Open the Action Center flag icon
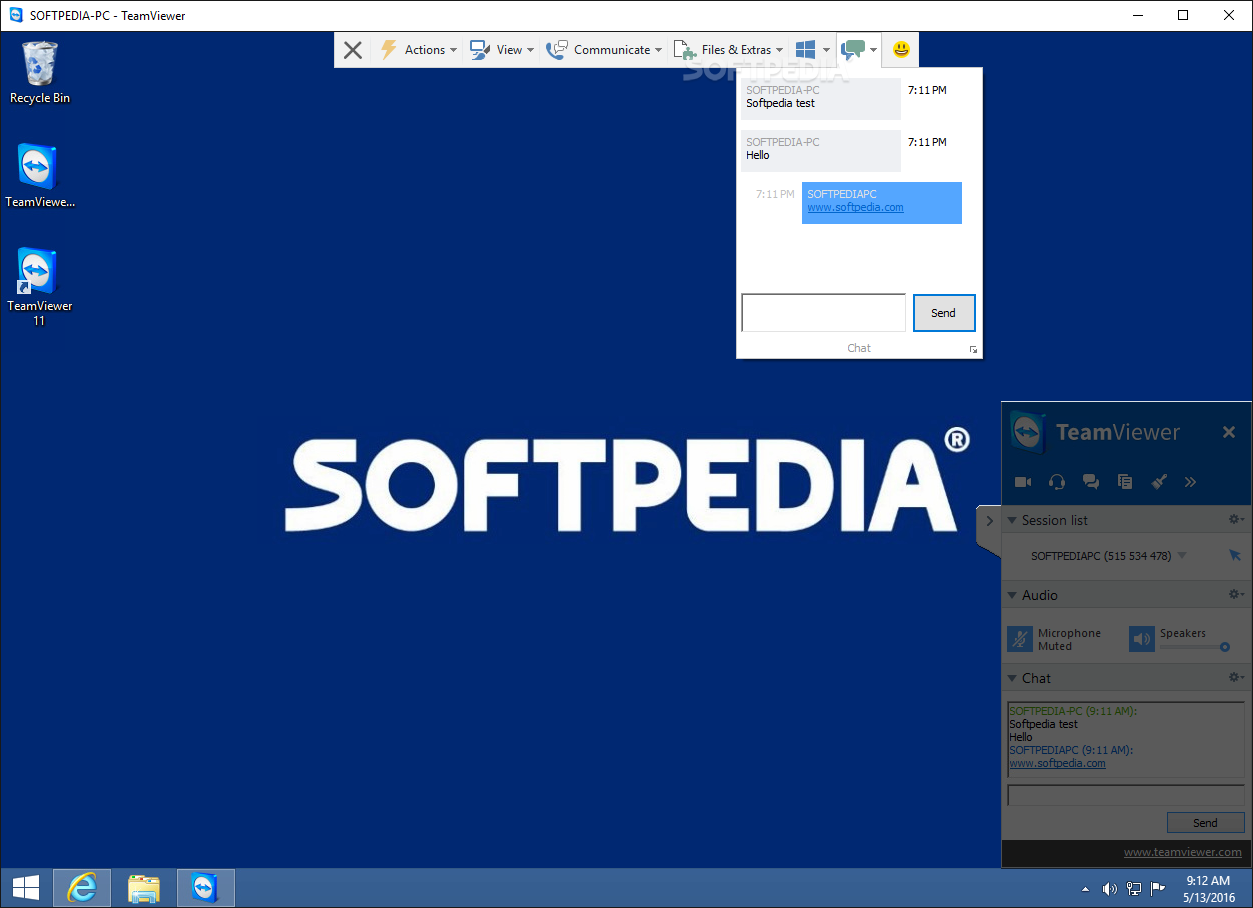Image resolution: width=1253 pixels, height=908 pixels. [x=1158, y=888]
